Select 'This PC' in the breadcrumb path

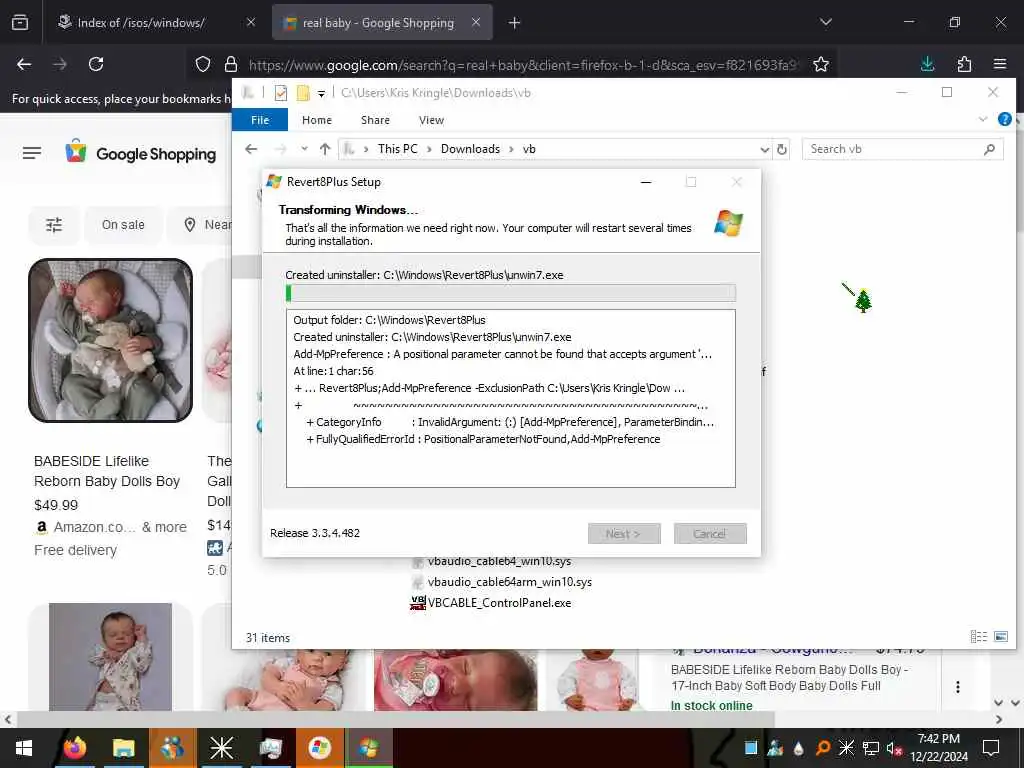(398, 149)
